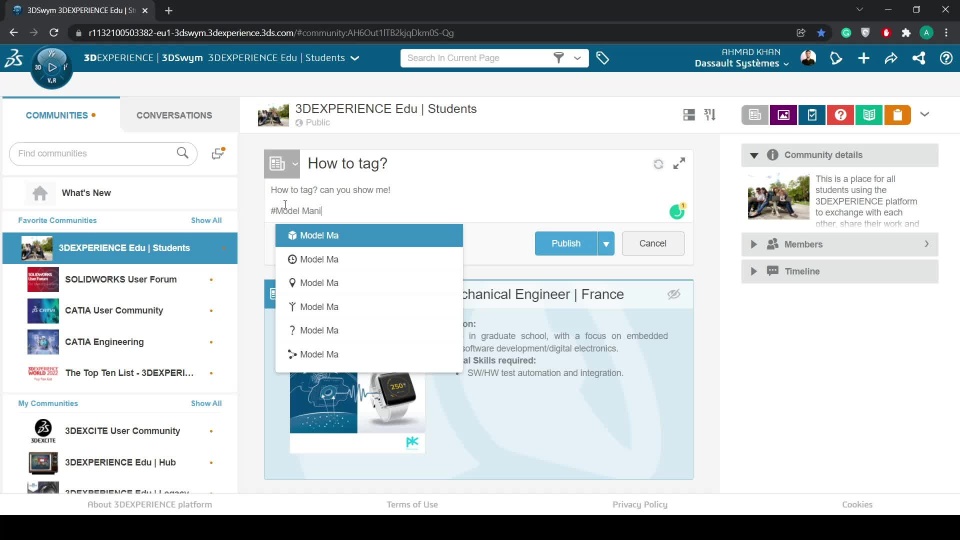The width and height of the screenshot is (960, 540).
Task: Select Model Ma tag with question mark
Action: coord(369,331)
